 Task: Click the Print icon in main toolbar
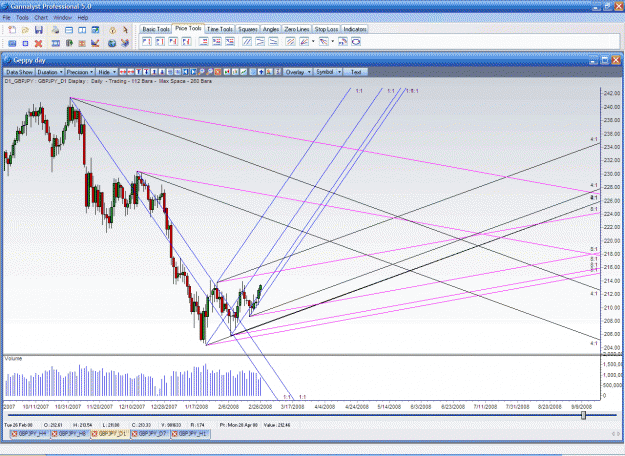(55, 30)
